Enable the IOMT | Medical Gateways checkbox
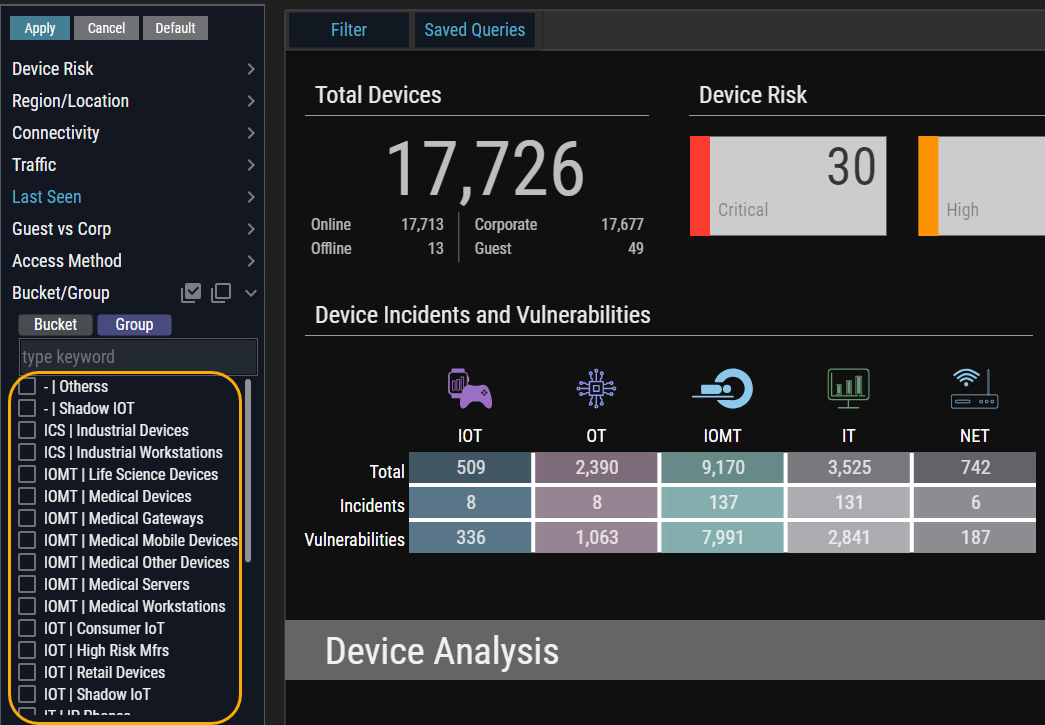The image size is (1045, 725). click(27, 519)
